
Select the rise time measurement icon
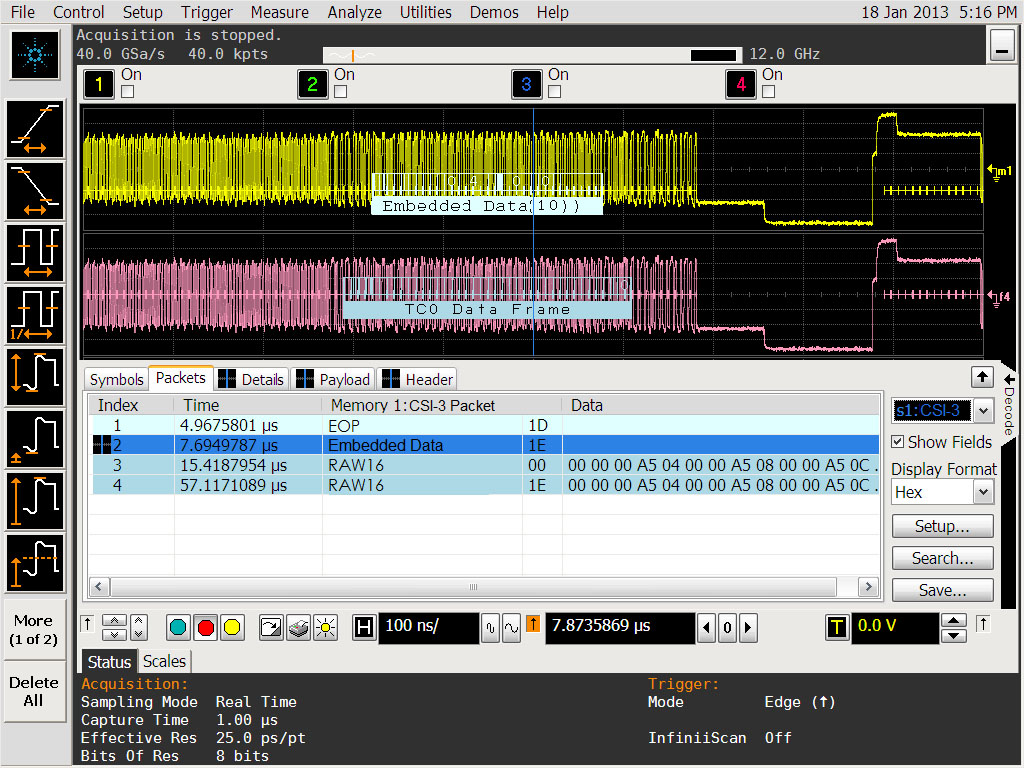point(36,129)
